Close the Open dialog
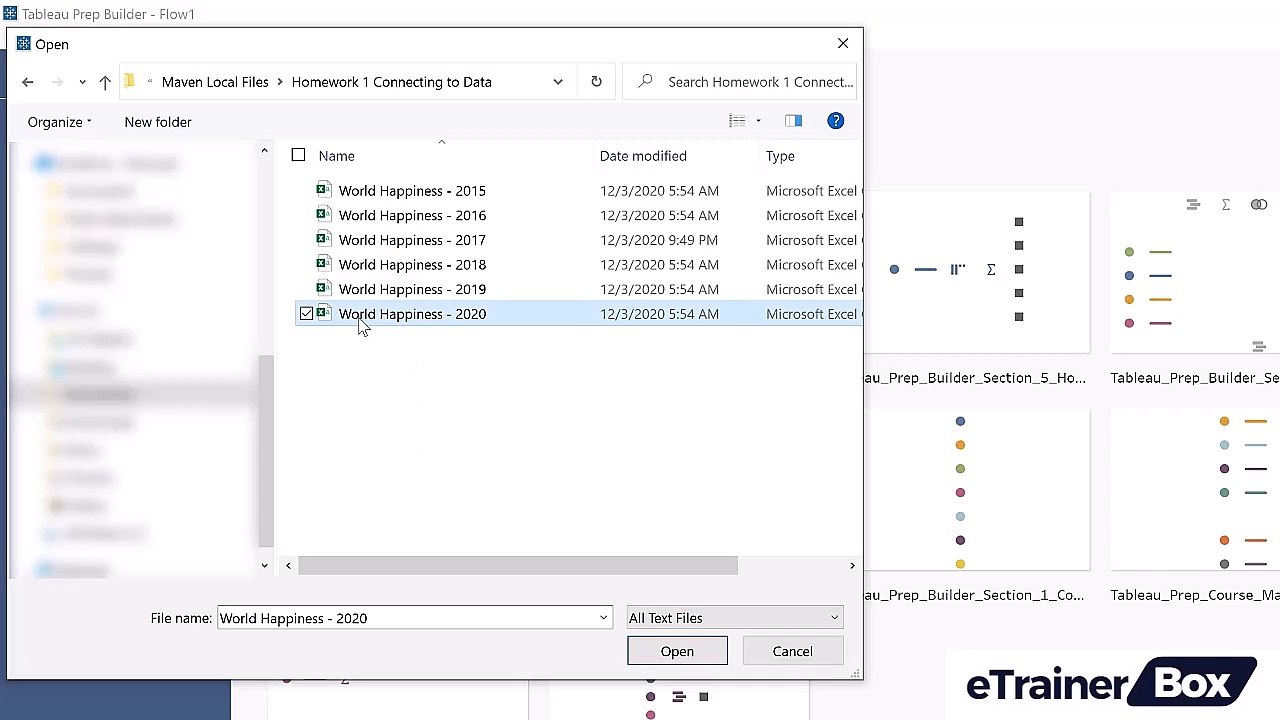Viewport: 1280px width, 720px height. tap(843, 43)
